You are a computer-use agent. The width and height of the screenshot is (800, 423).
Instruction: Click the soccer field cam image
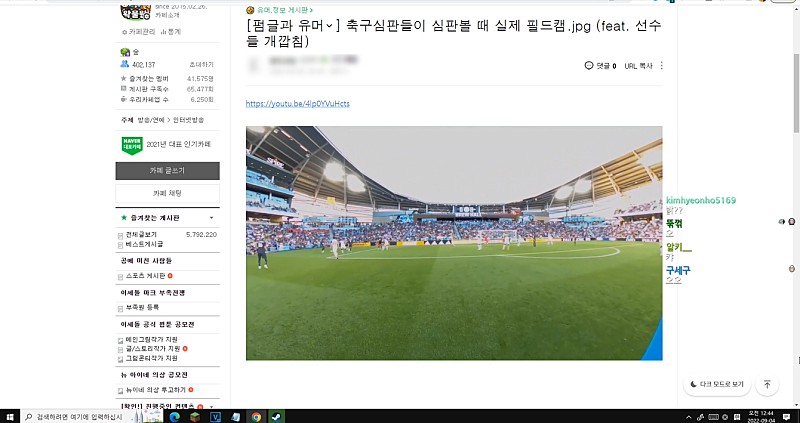[x=454, y=243]
